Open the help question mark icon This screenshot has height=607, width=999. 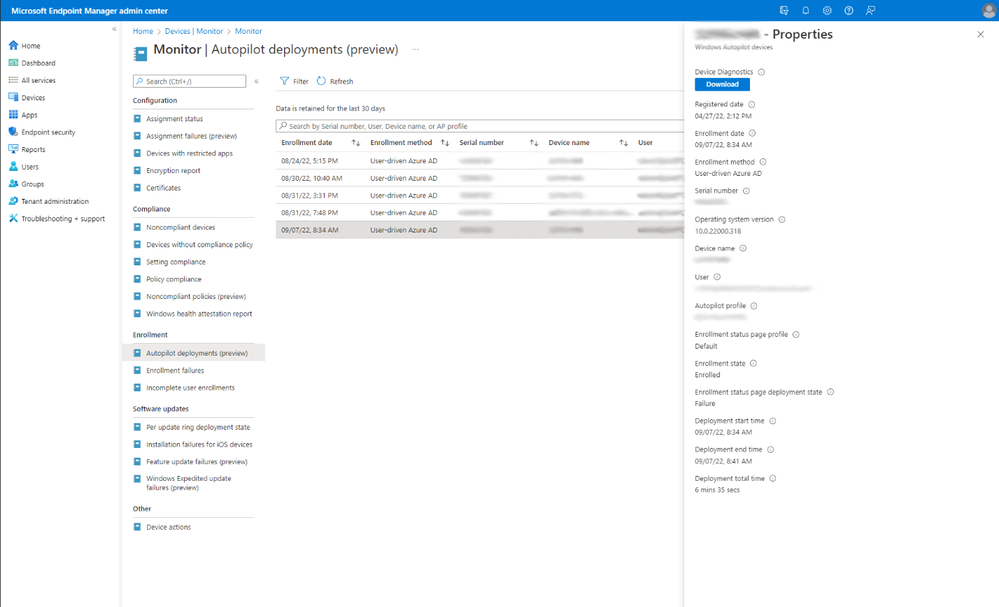[849, 10]
